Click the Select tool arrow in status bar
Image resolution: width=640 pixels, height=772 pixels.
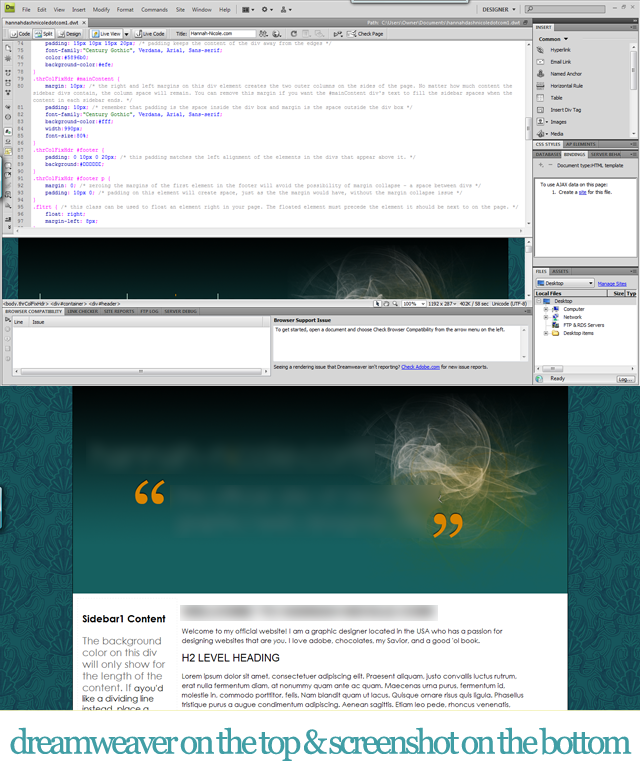point(377,304)
